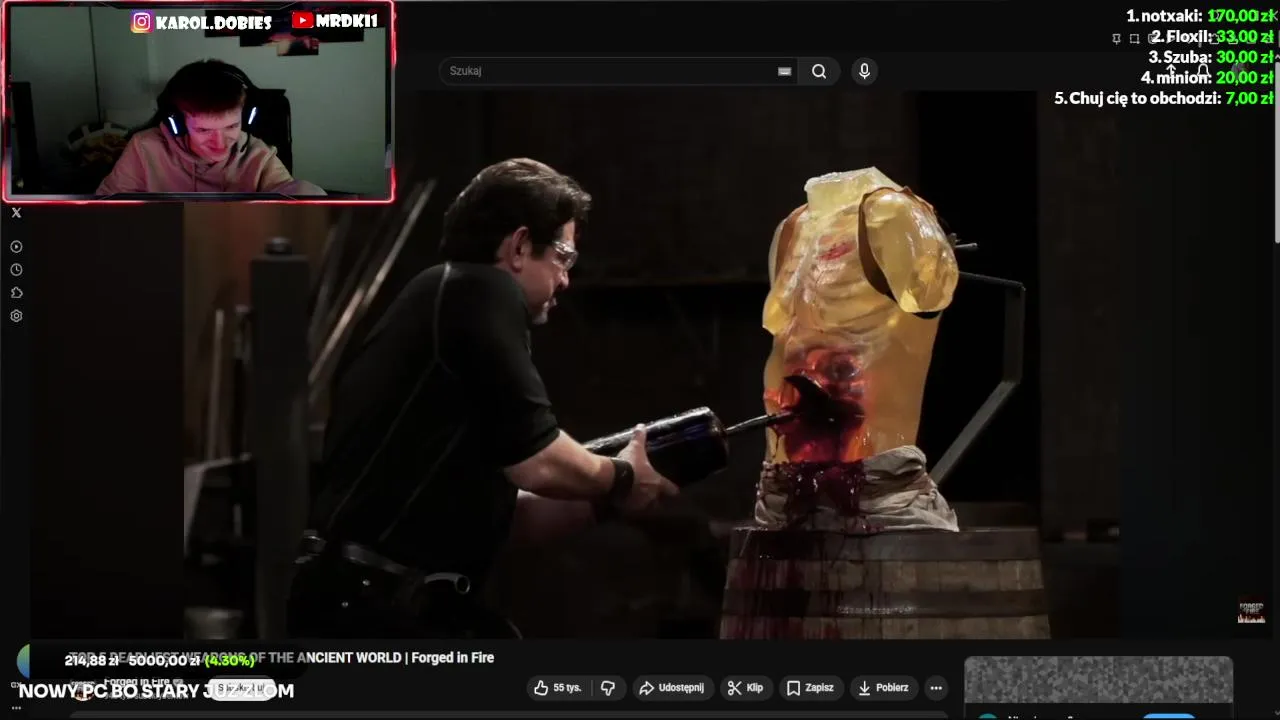1280x720 pixels.
Task: Click the upload arrow icon at top right
Action: coord(1171,71)
